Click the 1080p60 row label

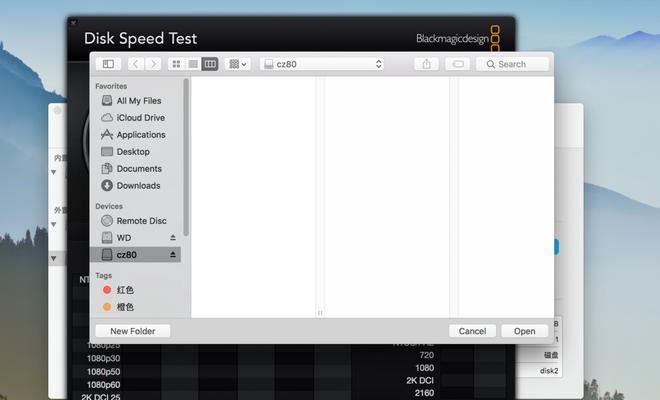[103, 385]
